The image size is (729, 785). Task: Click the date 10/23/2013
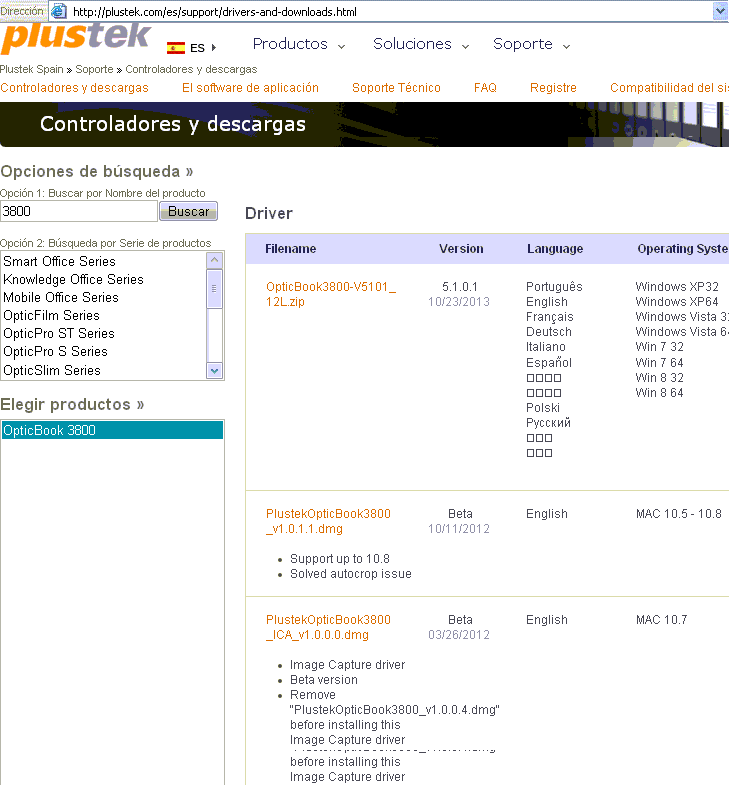pos(459,302)
